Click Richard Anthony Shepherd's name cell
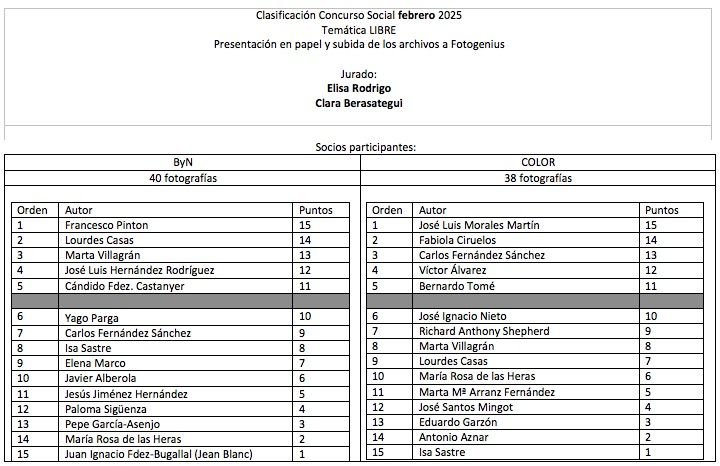The height and width of the screenshot is (466, 720). 484,331
